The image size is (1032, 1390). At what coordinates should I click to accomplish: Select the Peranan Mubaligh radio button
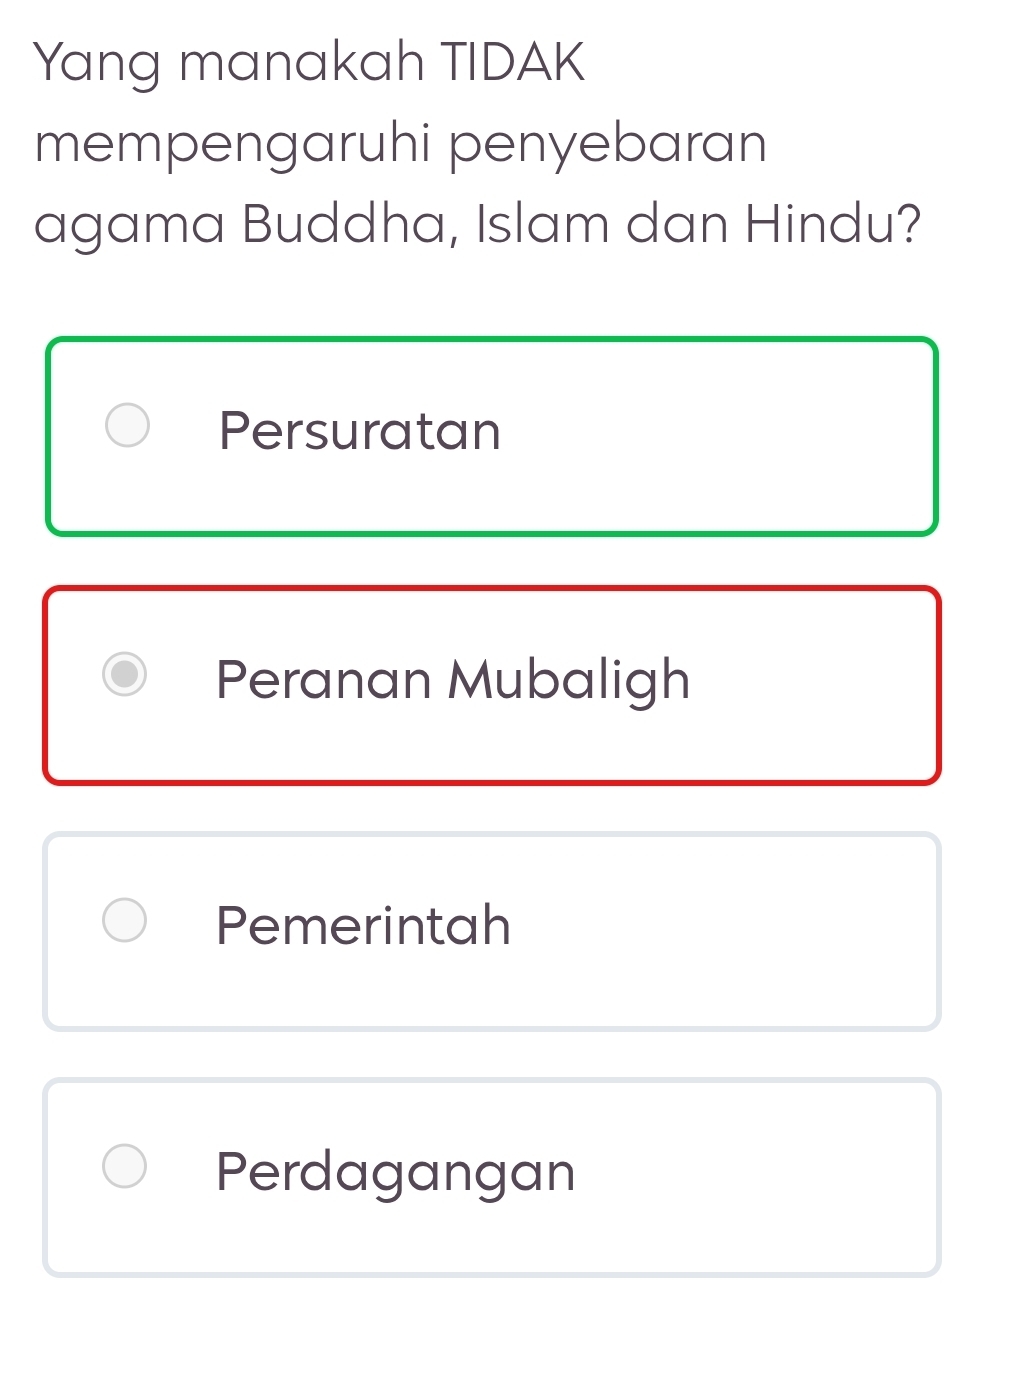click(125, 674)
